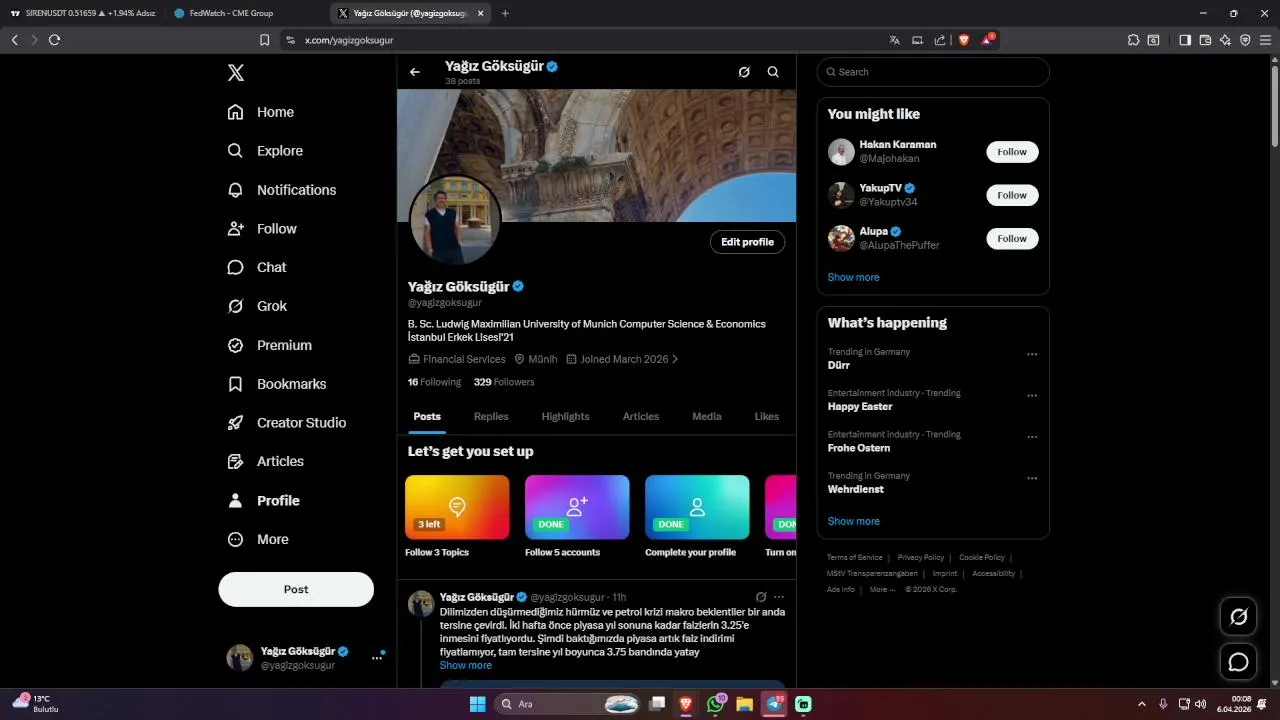Screen dimensions: 1280x720
Task: Open more options for Frohe Ostern trend
Action: coord(1032,437)
